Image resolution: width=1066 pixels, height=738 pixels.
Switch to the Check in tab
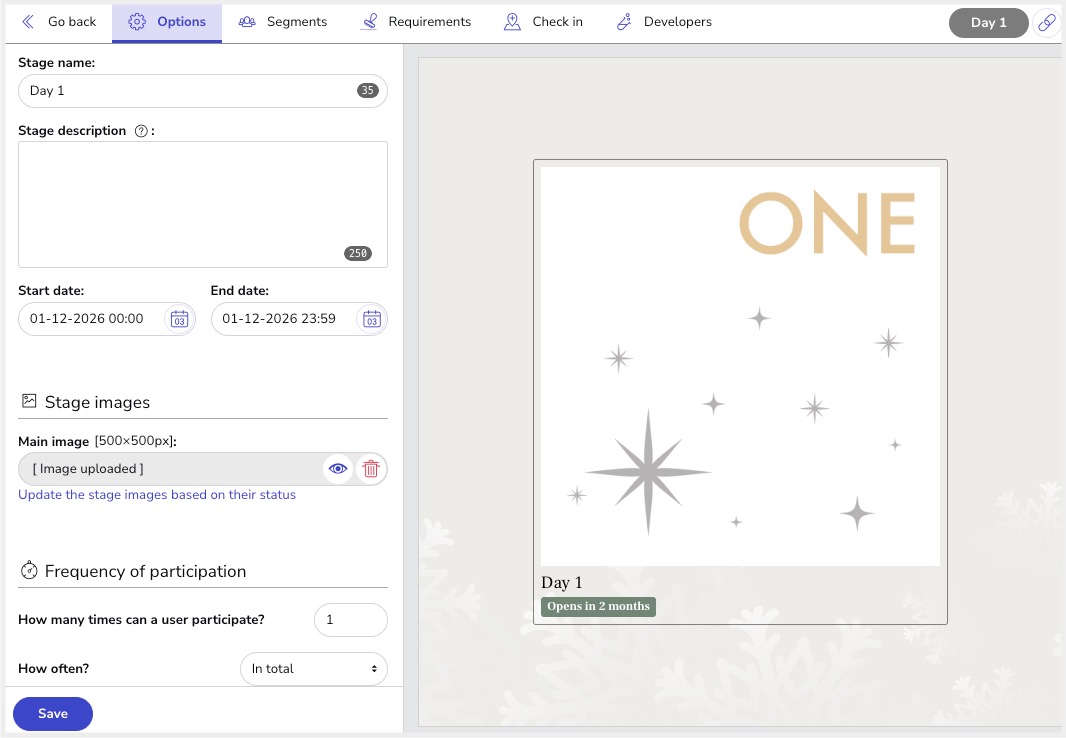pyautogui.click(x=543, y=22)
